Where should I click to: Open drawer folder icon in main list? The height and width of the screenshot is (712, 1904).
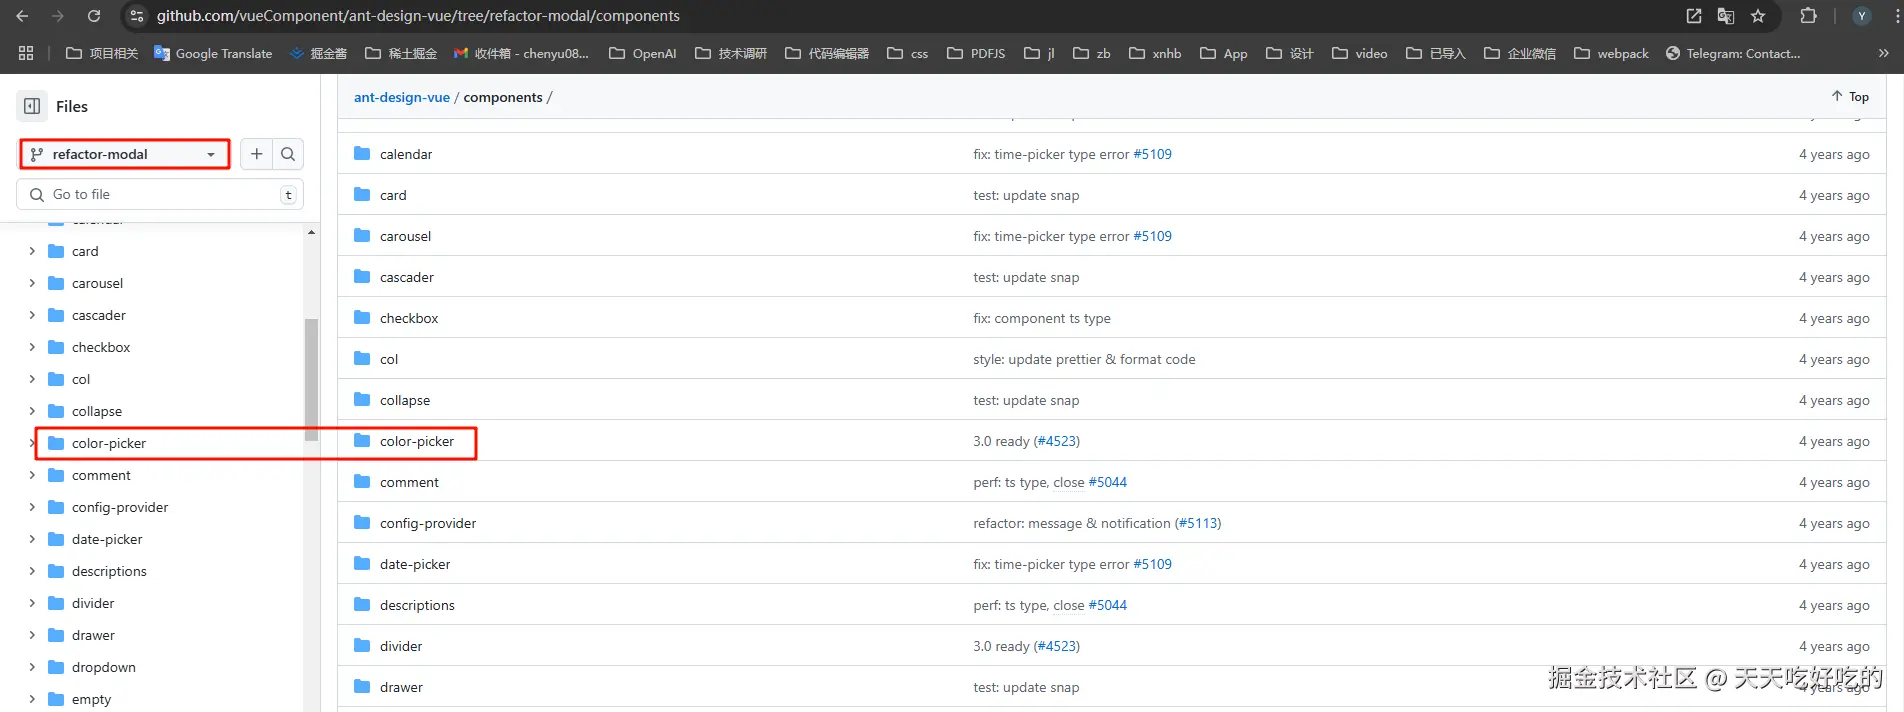coord(362,686)
